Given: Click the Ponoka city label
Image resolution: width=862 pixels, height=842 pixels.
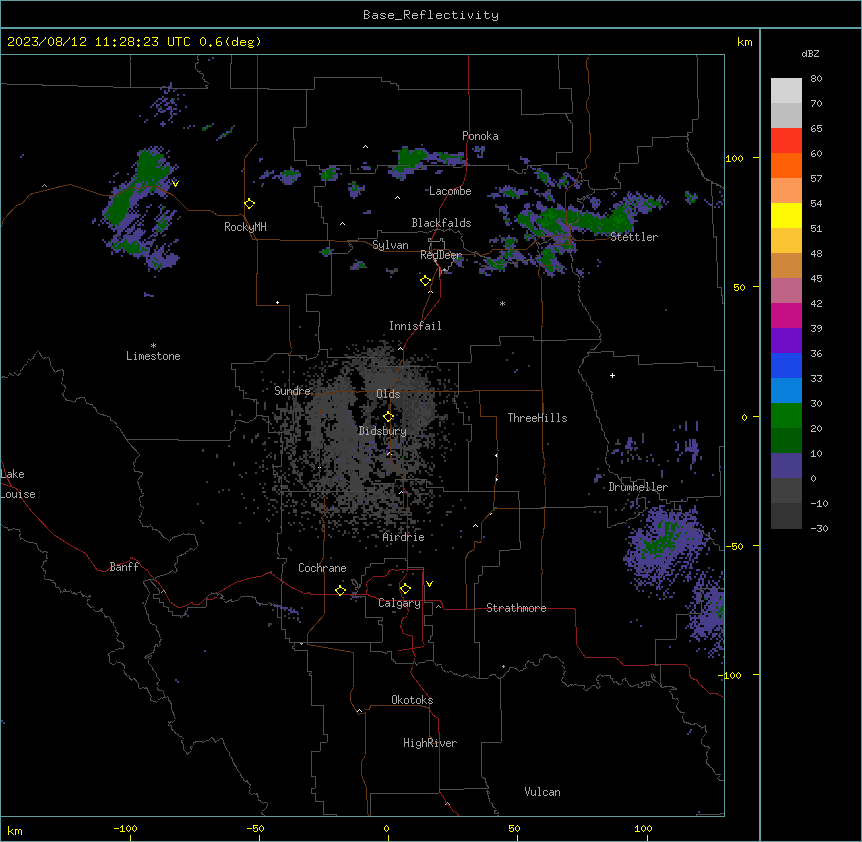Looking at the screenshot, I should click(480, 136).
